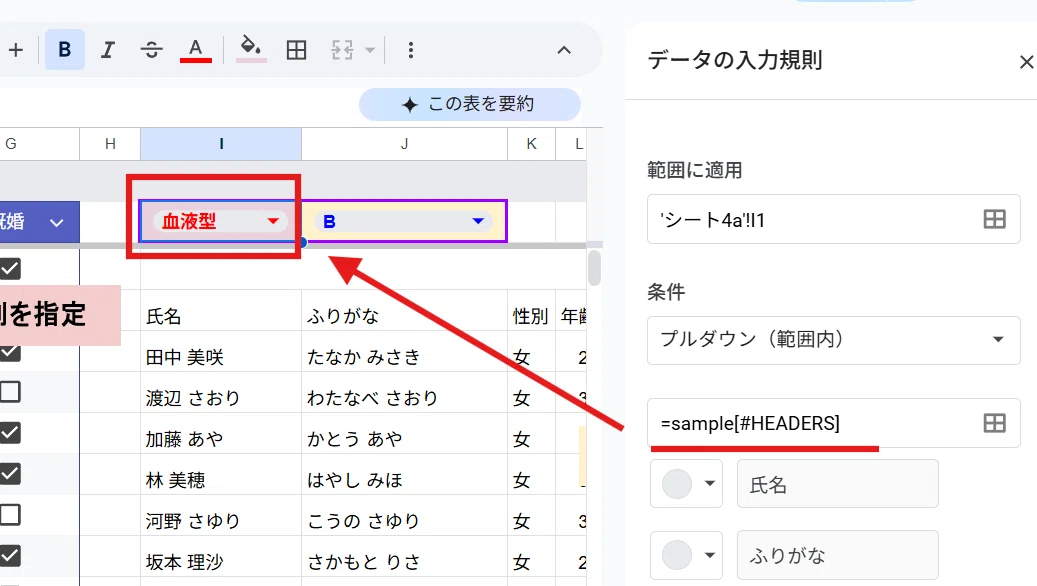The width and height of the screenshot is (1037, 586).
Task: Open the fill color bucket tool
Action: (251, 48)
